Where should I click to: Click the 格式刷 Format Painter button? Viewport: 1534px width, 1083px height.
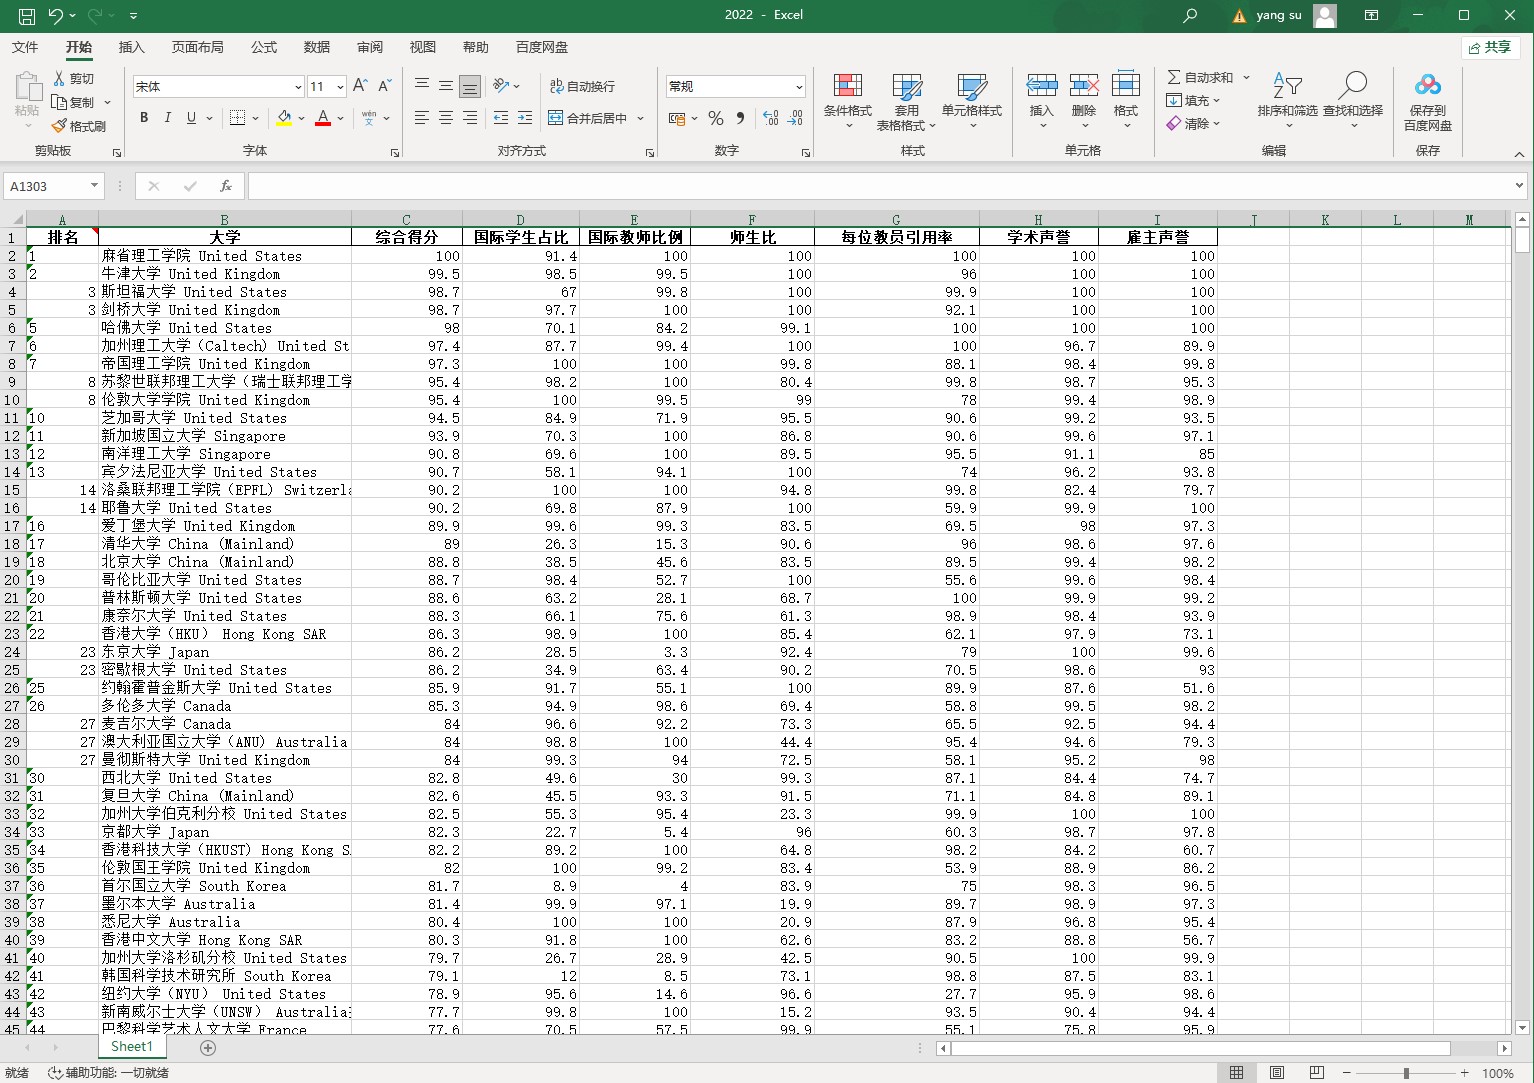pyautogui.click(x=79, y=126)
